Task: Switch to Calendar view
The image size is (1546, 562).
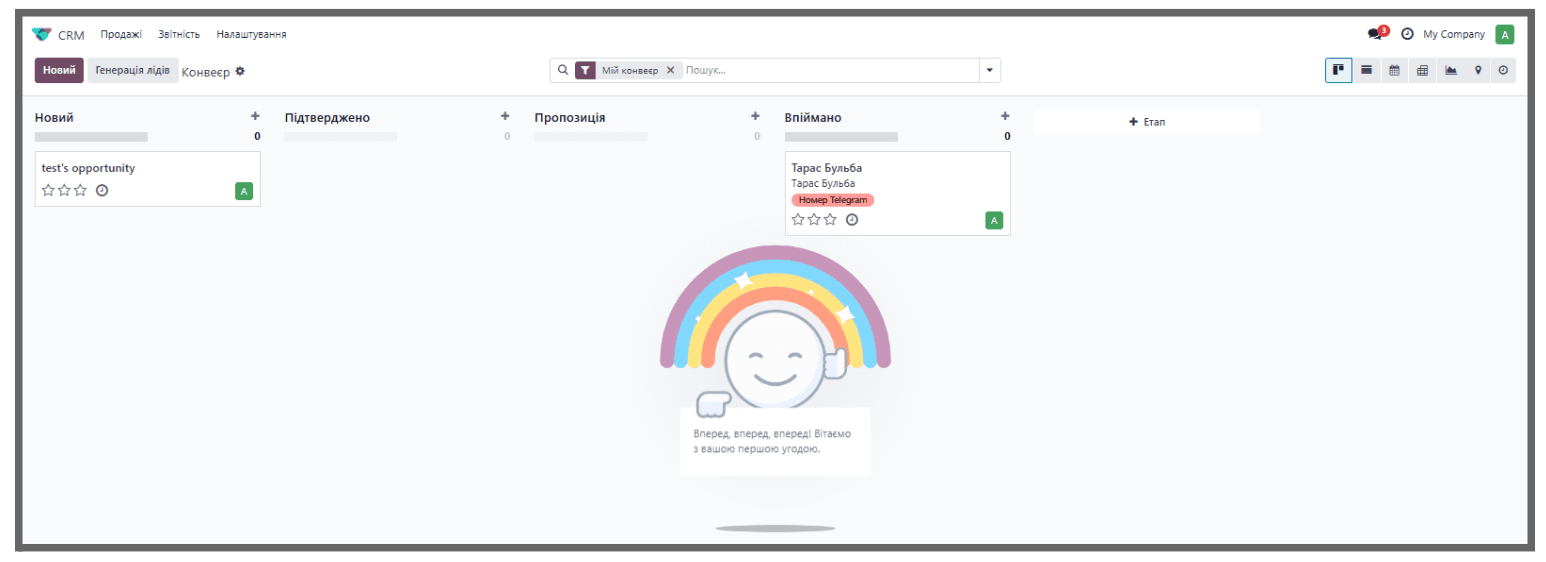Action: pyautogui.click(x=1394, y=70)
